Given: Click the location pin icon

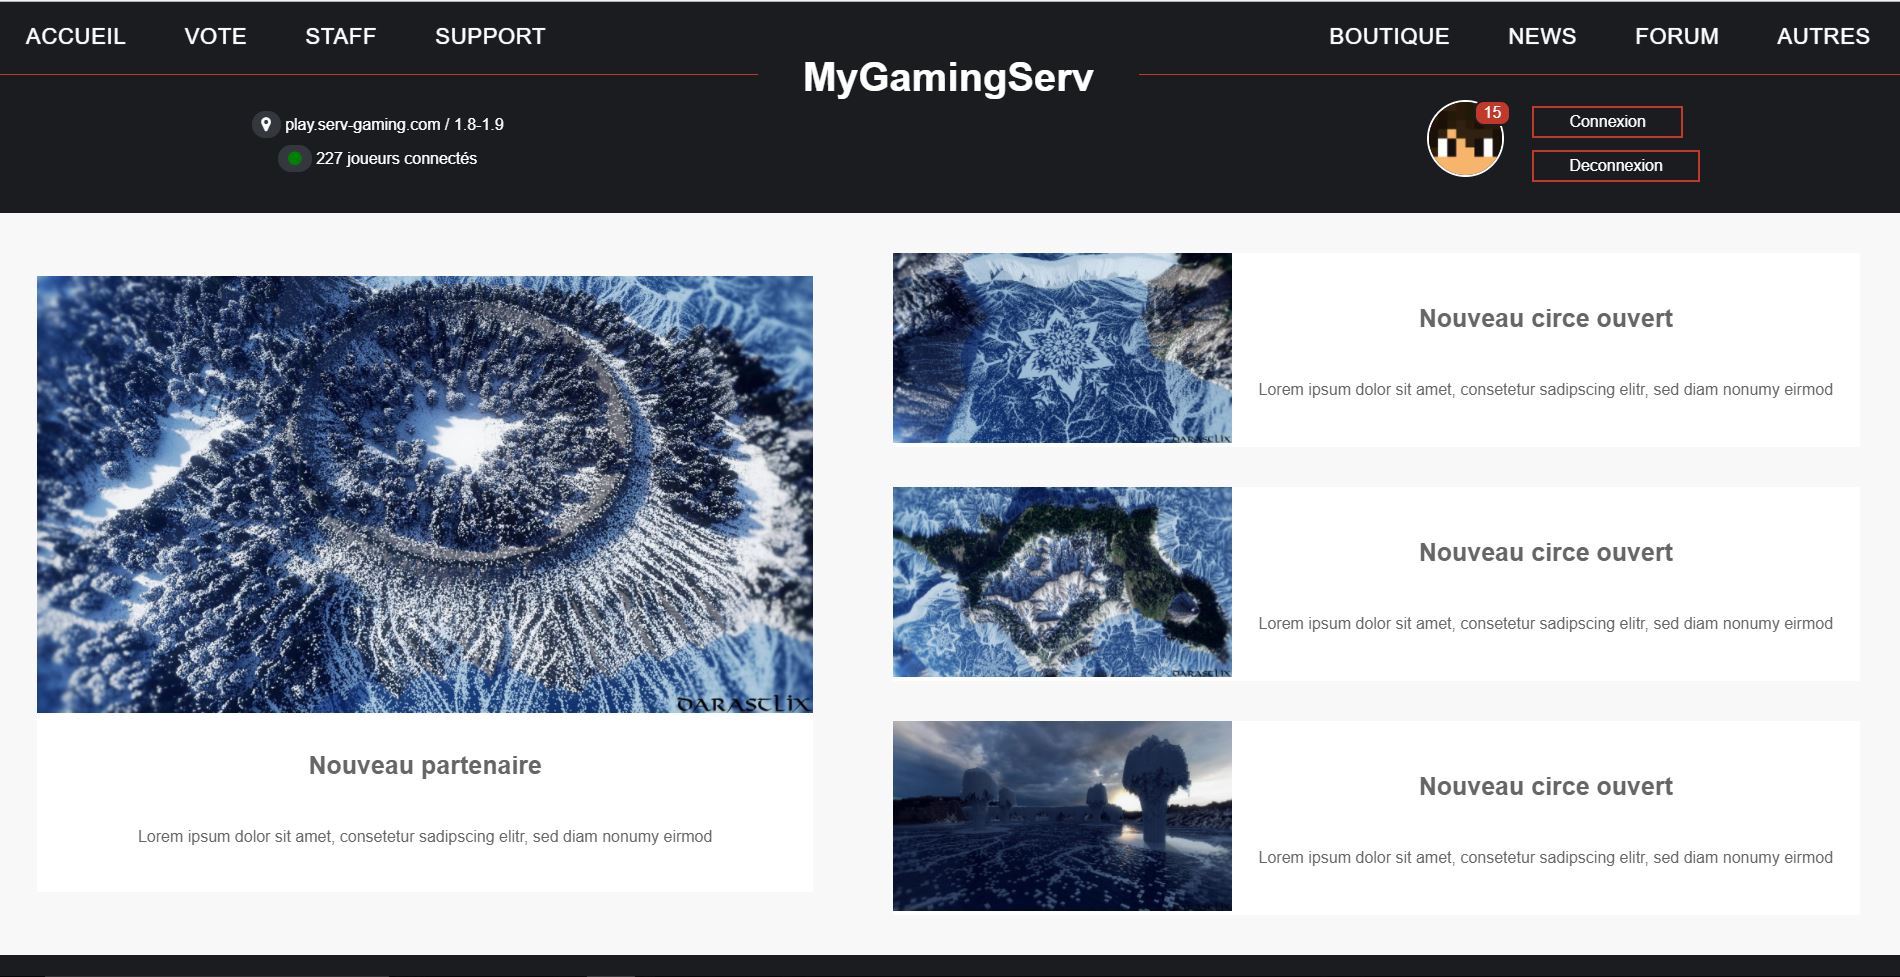Looking at the screenshot, I should 265,124.
